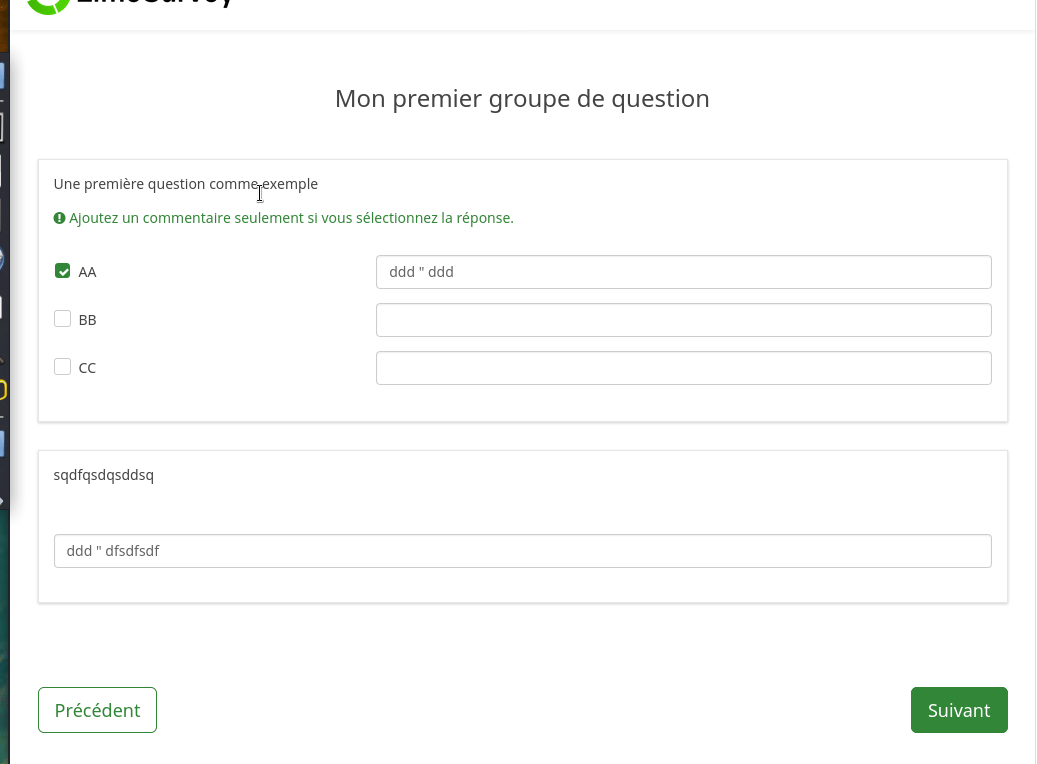Viewport: 1037px width, 764px height.
Task: Click the 'Une première question comme exemple' text
Action: 185,184
